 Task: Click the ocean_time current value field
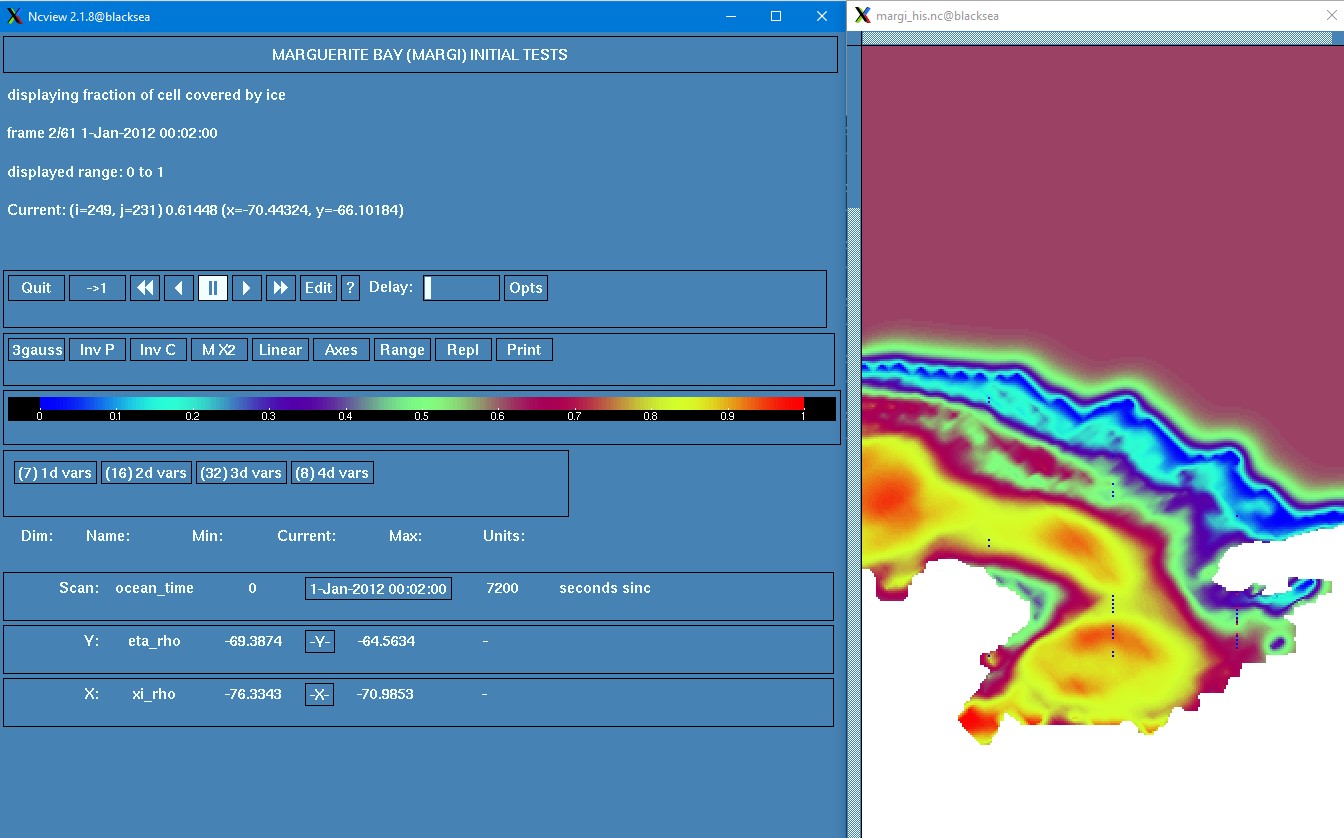point(378,589)
